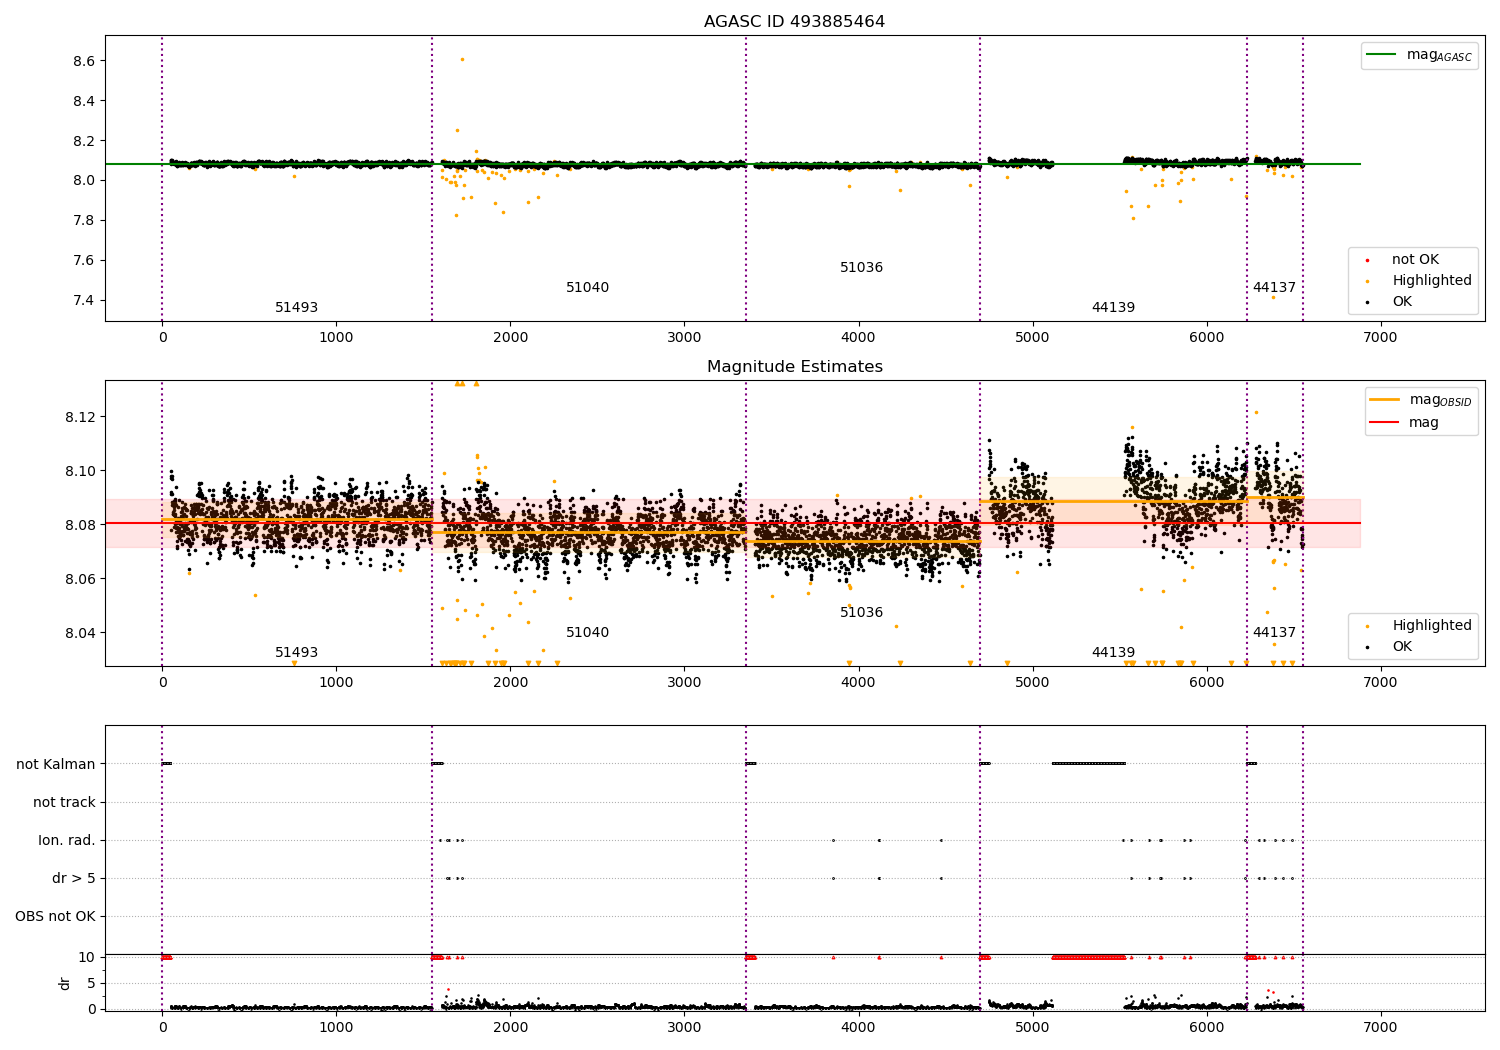Click y-tick 8.4 on the top panel

84,102
